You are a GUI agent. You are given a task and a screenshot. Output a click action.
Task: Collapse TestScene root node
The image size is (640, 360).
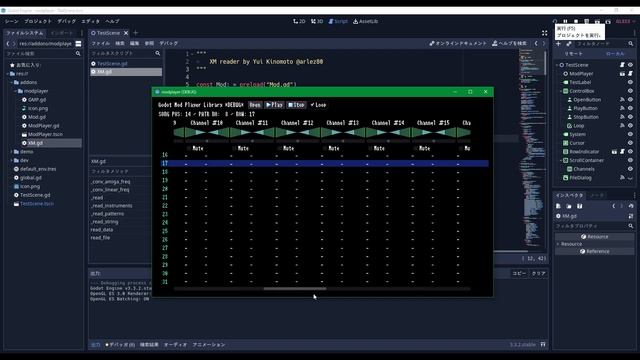click(557, 65)
